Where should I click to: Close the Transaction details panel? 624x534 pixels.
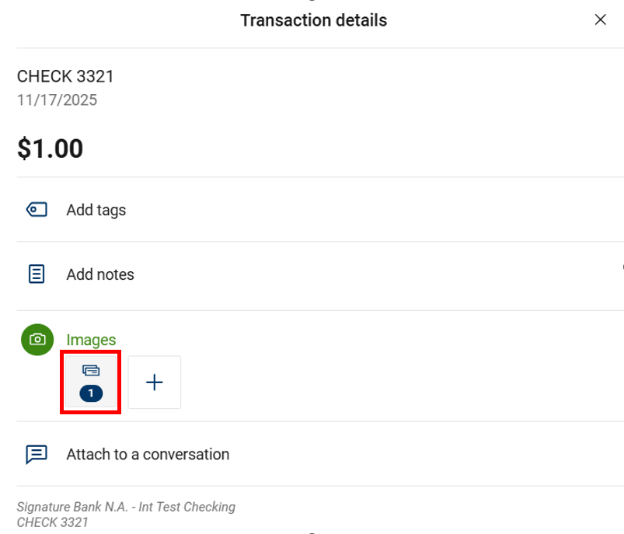600,20
